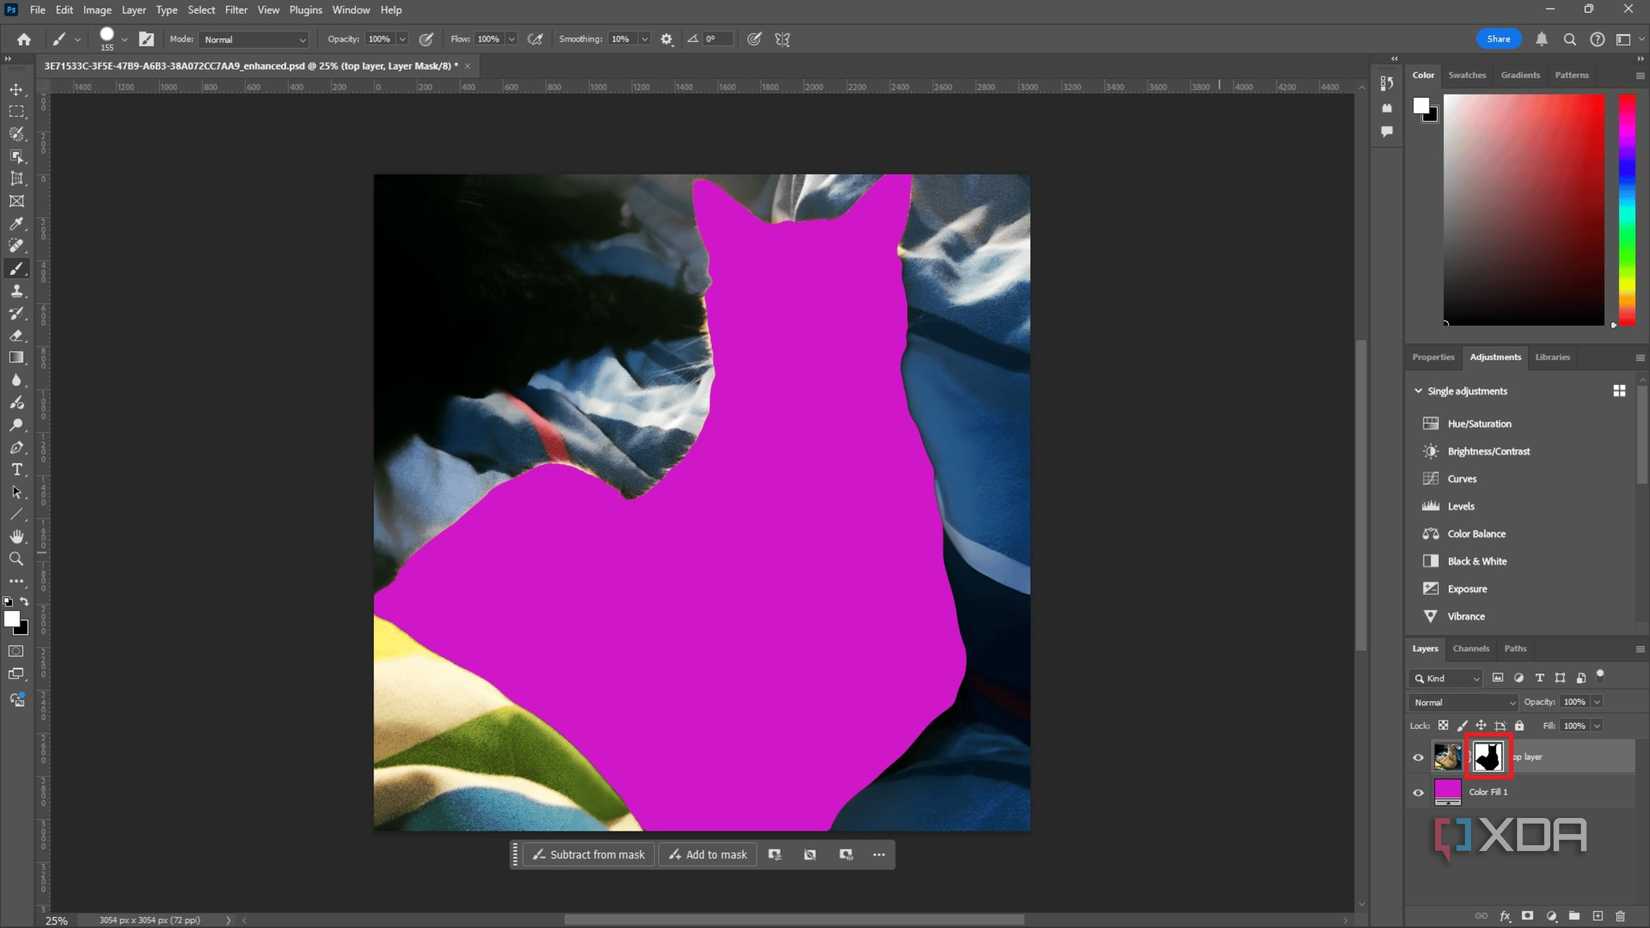Add a new layer
The width and height of the screenshot is (1650, 928).
[1597, 915]
